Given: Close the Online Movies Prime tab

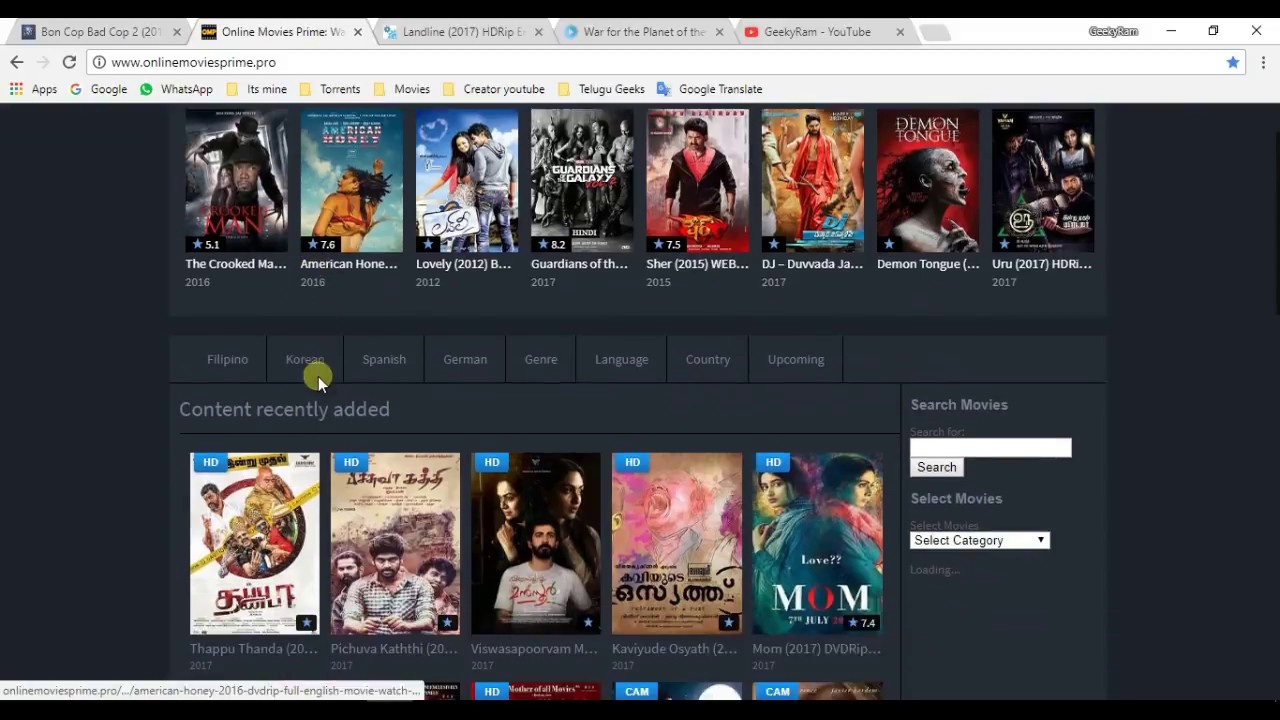Looking at the screenshot, I should click(x=358, y=32).
